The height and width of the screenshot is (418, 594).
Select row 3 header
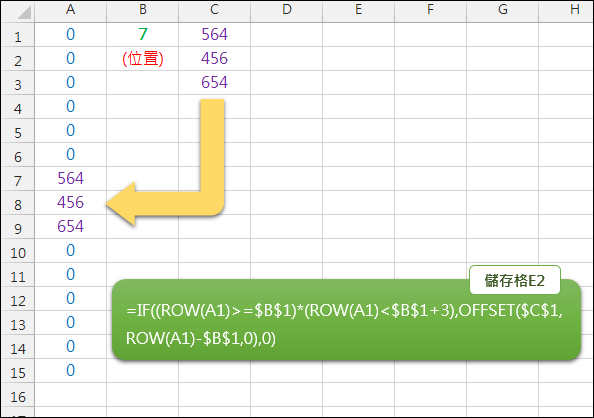tap(18, 83)
